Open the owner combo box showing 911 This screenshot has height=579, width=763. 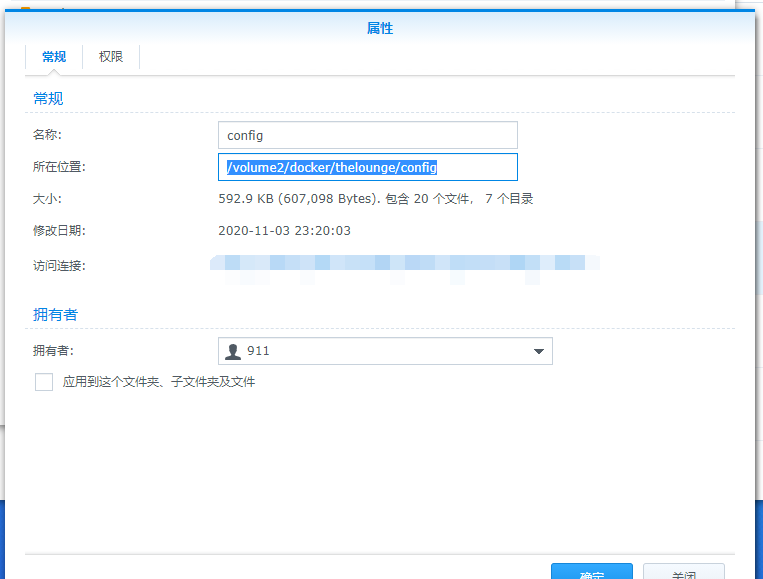click(x=385, y=351)
